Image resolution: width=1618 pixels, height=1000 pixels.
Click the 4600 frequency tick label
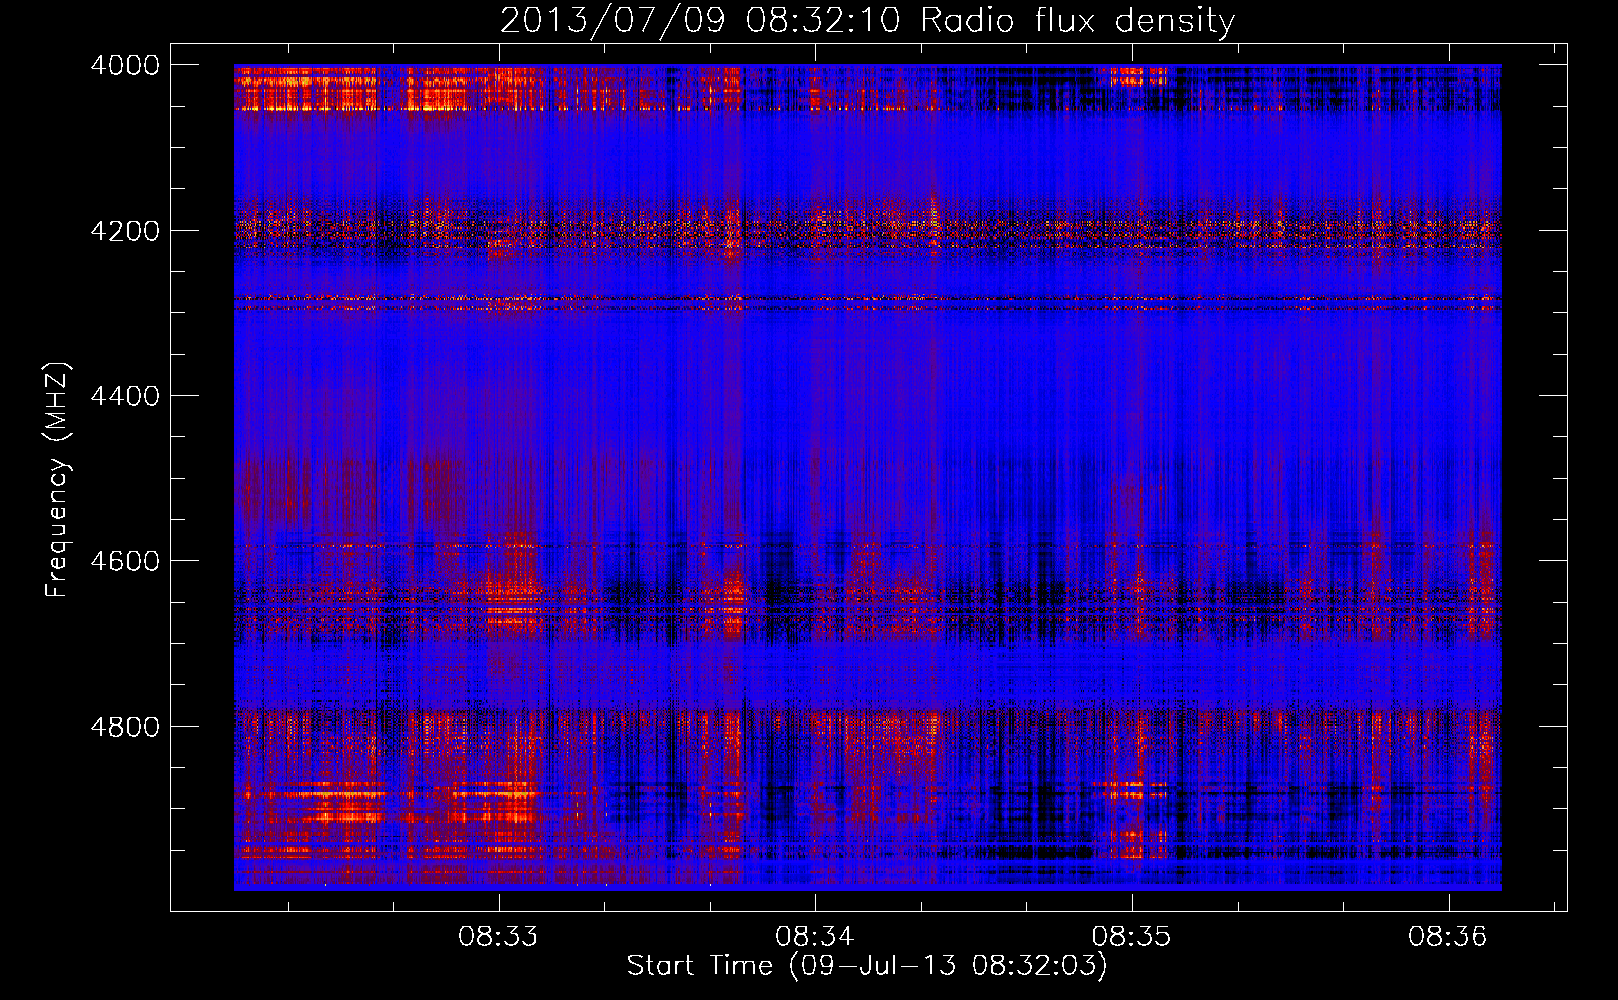[x=125, y=561]
